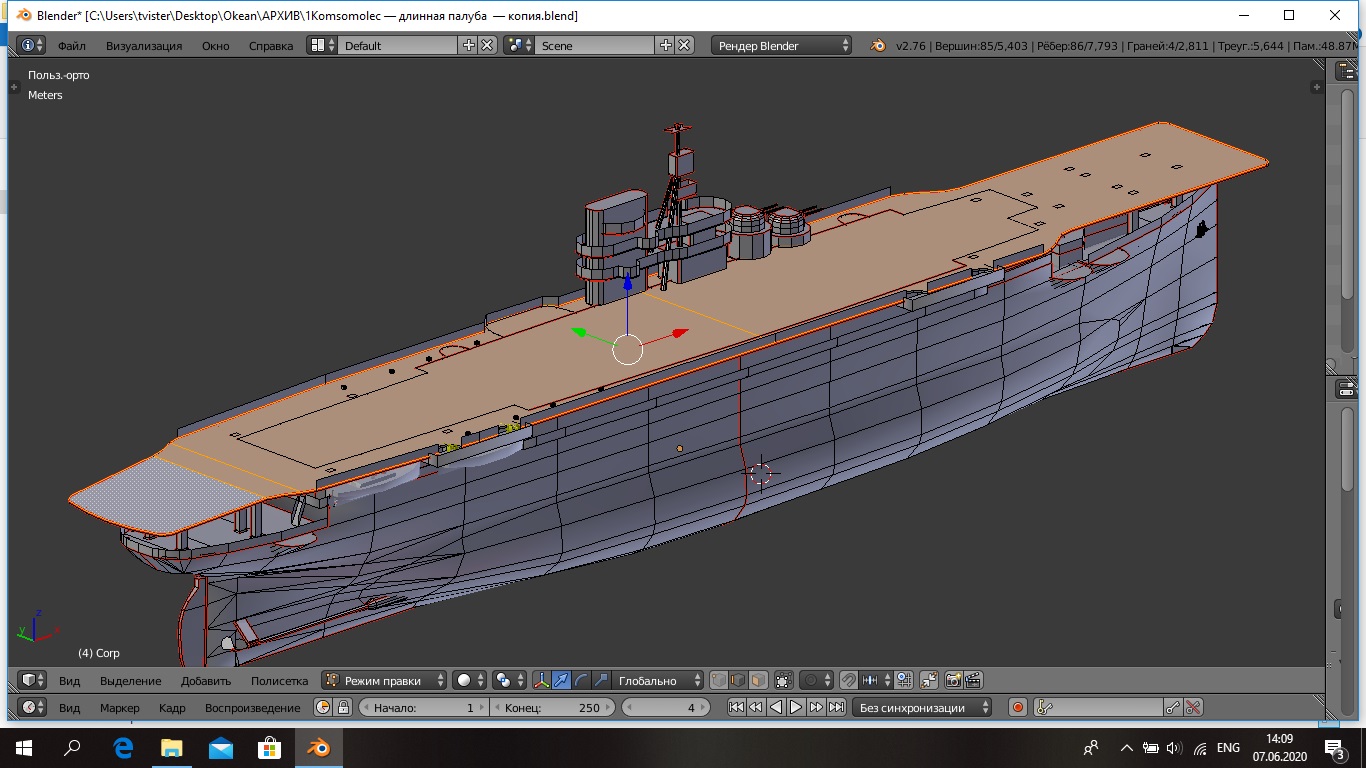This screenshot has width=1366, height=768.
Task: Open the Режим правки mode dropdown
Action: pyautogui.click(x=385, y=680)
